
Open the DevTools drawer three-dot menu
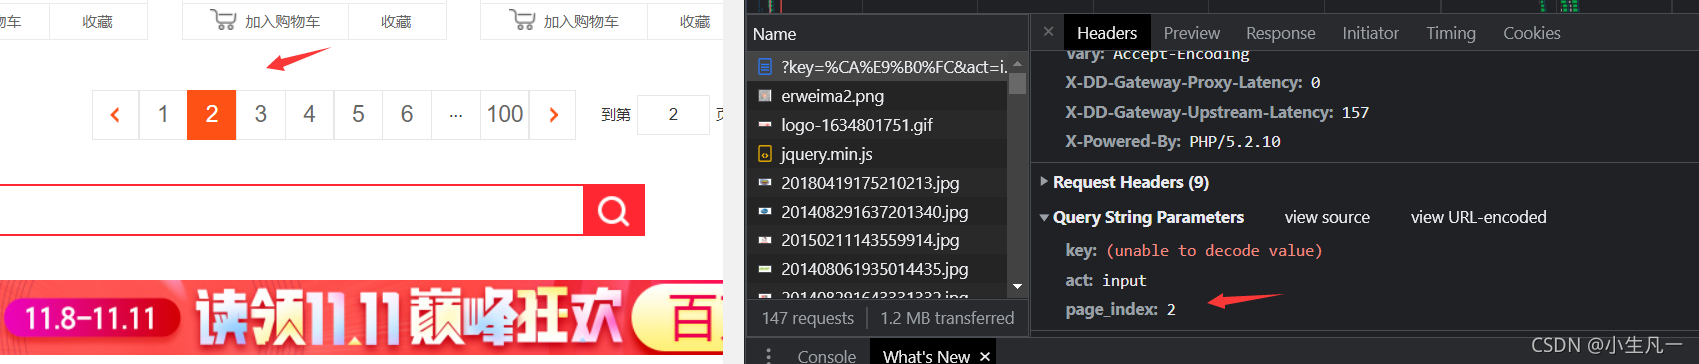click(x=768, y=355)
